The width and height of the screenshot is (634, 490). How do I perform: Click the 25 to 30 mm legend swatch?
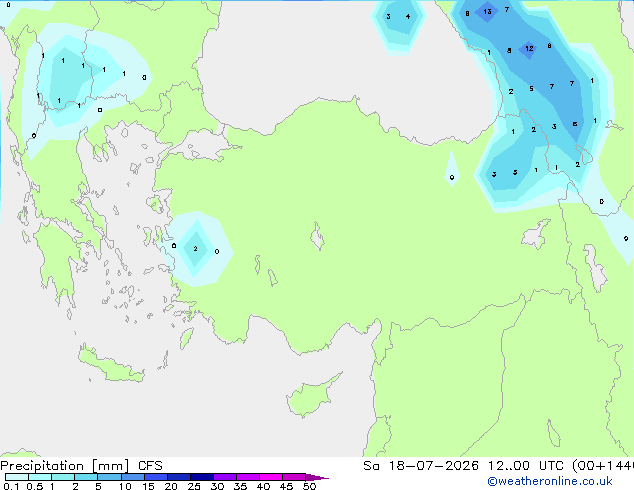point(201,477)
